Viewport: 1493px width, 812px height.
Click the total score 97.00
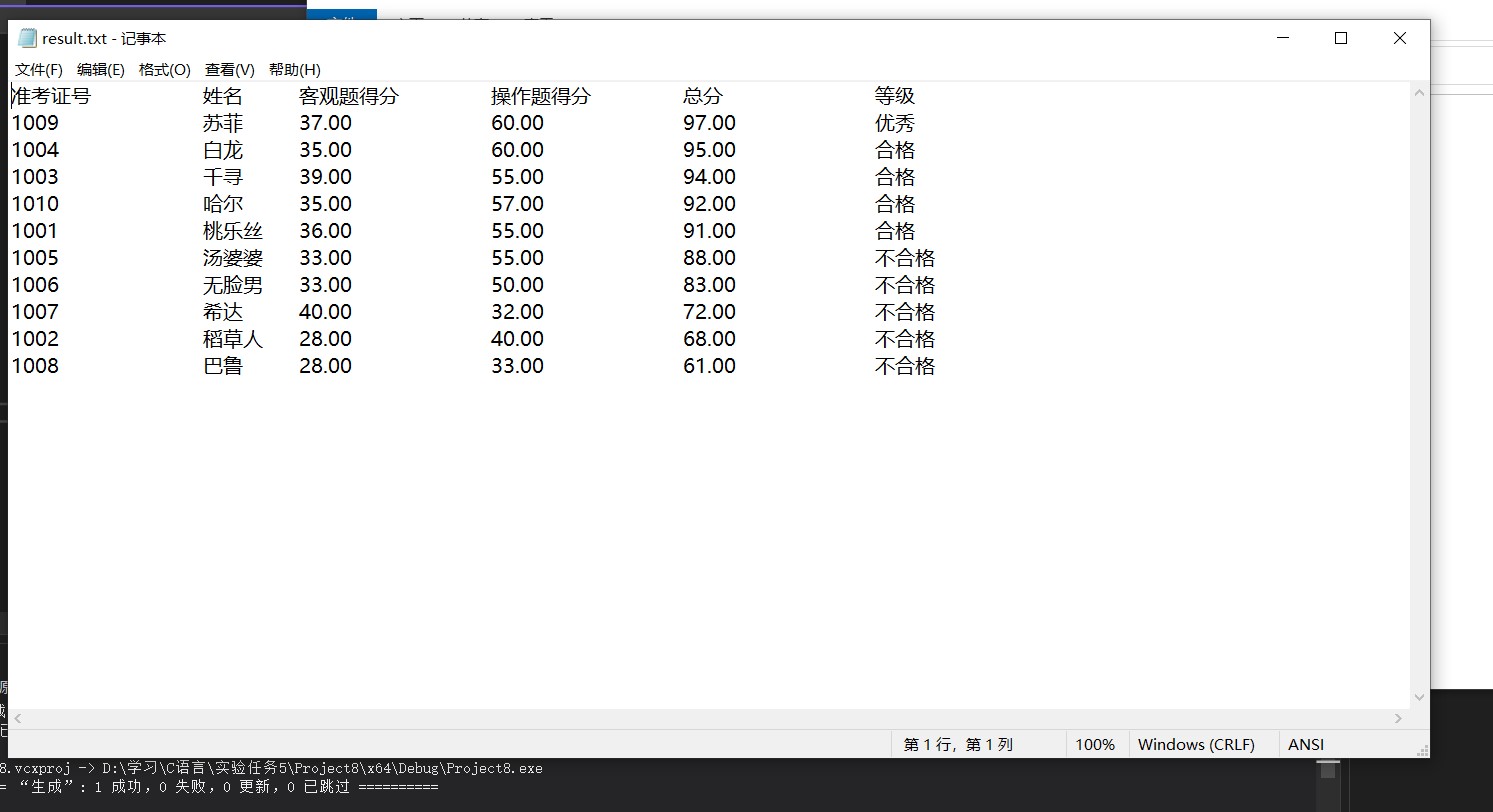tap(709, 123)
